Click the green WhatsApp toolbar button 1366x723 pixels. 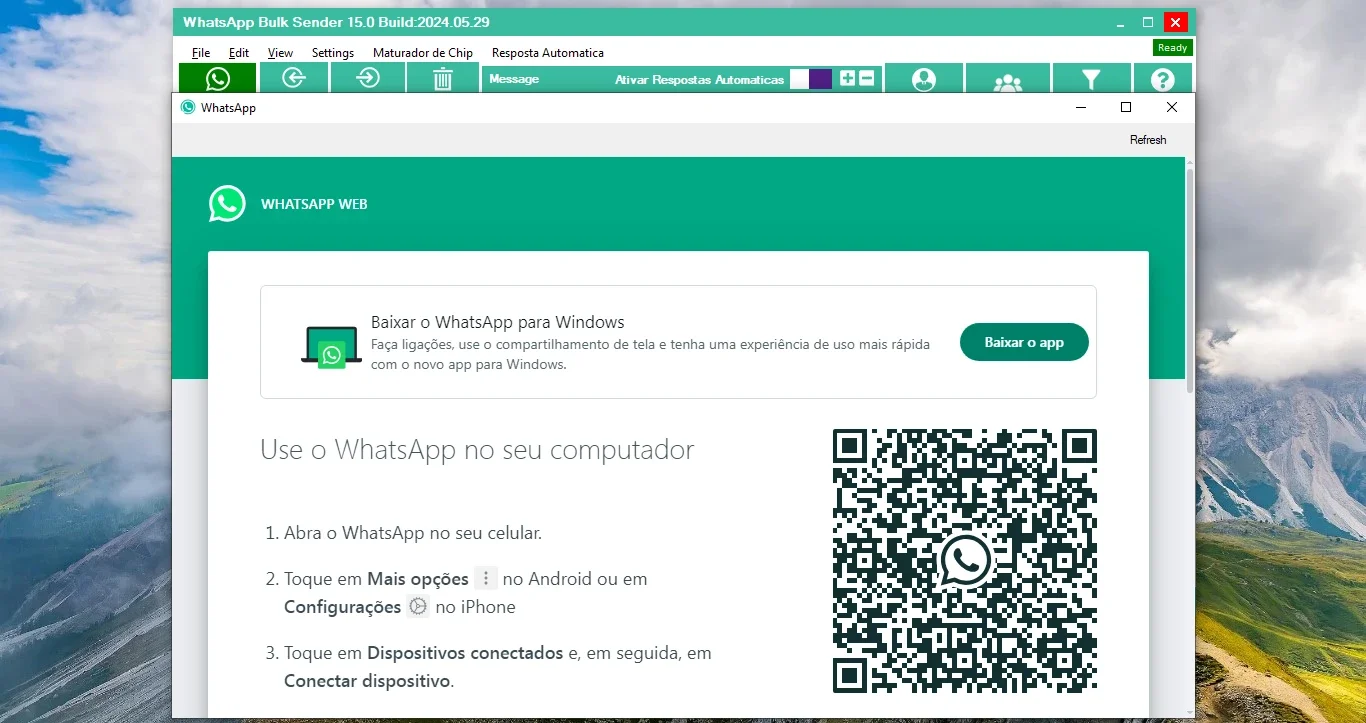click(x=218, y=78)
